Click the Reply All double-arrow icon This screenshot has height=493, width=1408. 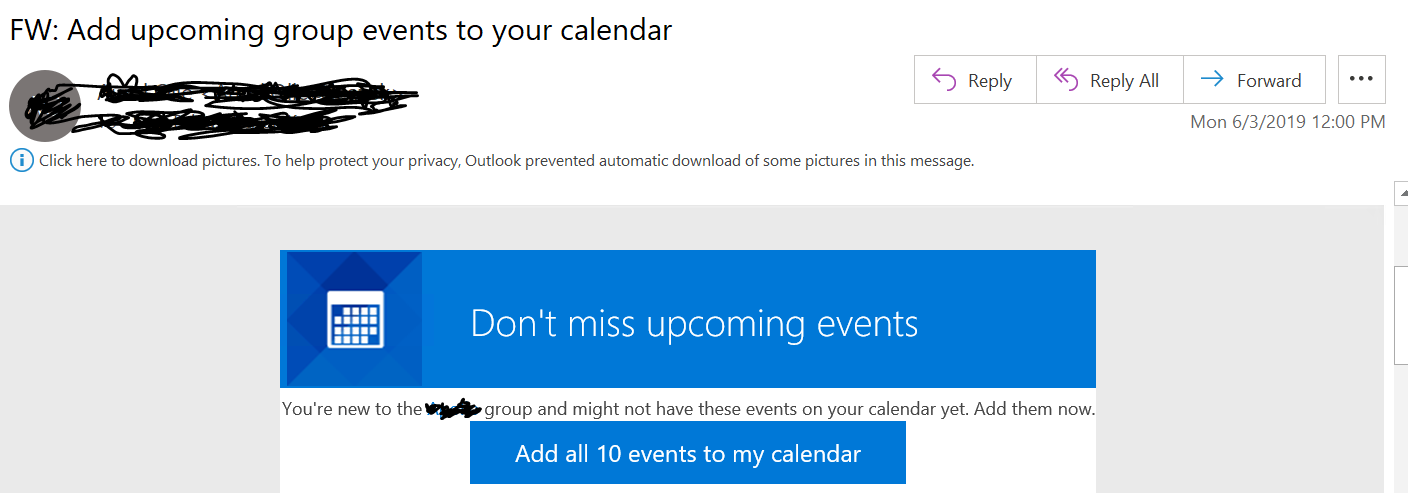point(1066,80)
